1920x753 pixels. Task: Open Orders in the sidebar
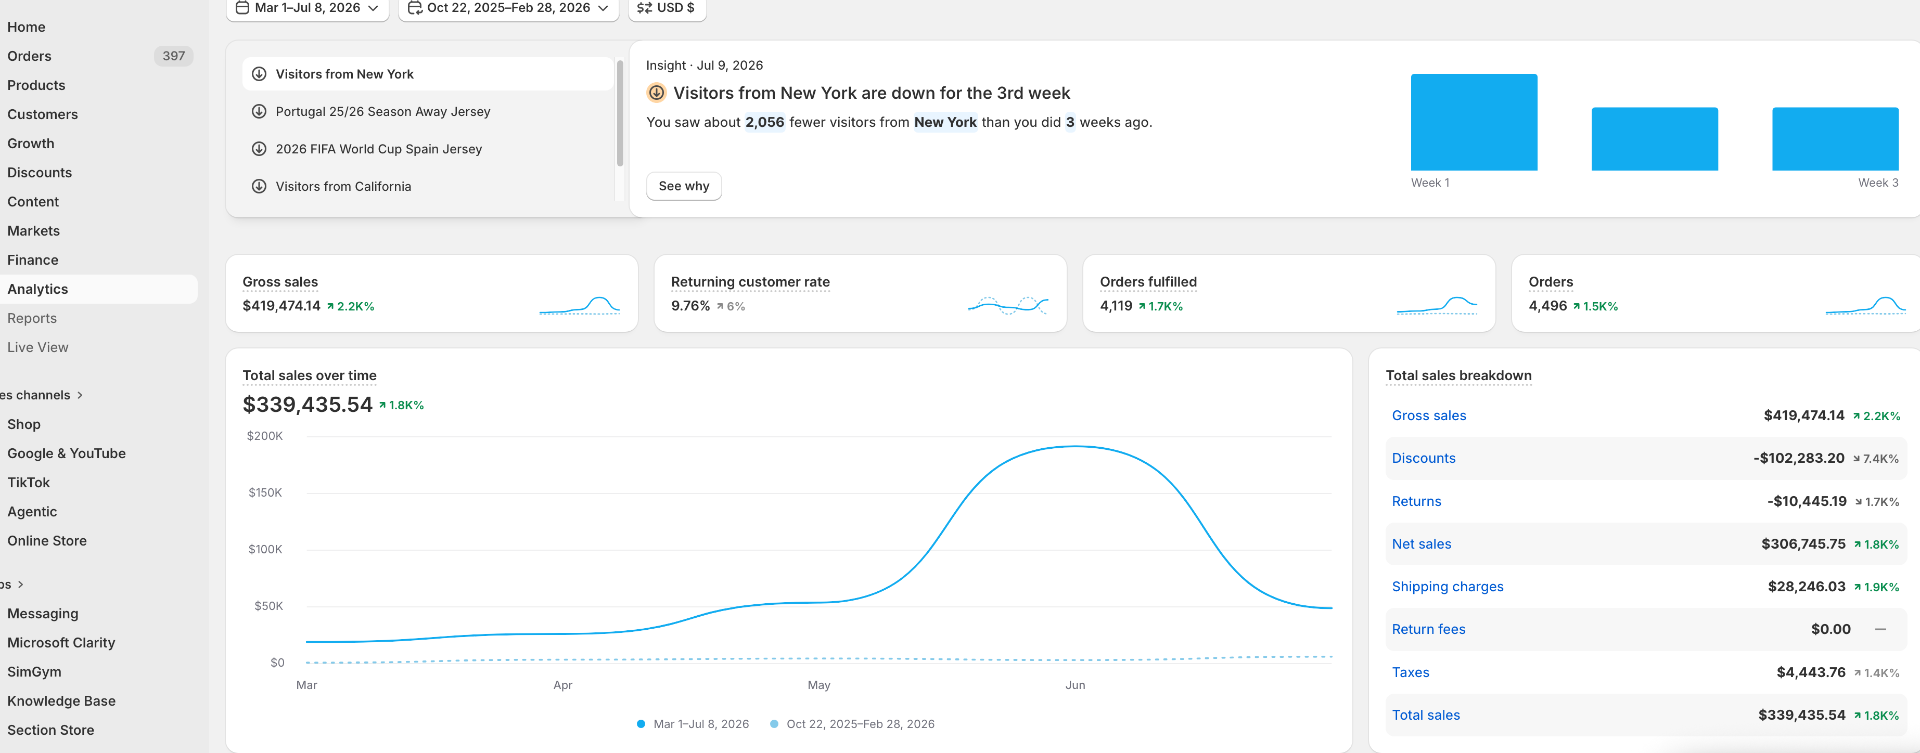coord(29,56)
